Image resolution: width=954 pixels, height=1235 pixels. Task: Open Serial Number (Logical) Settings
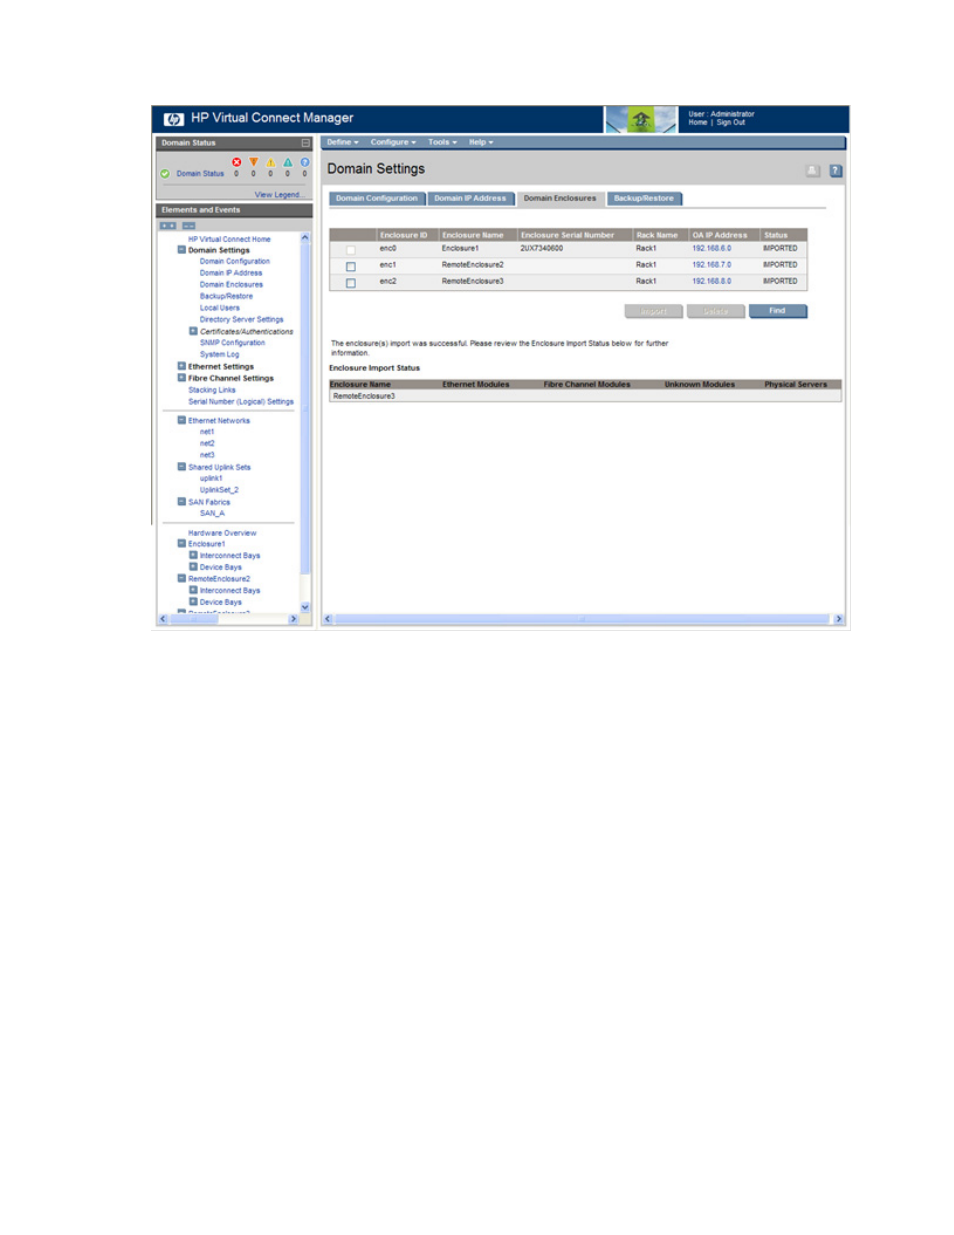[241, 402]
